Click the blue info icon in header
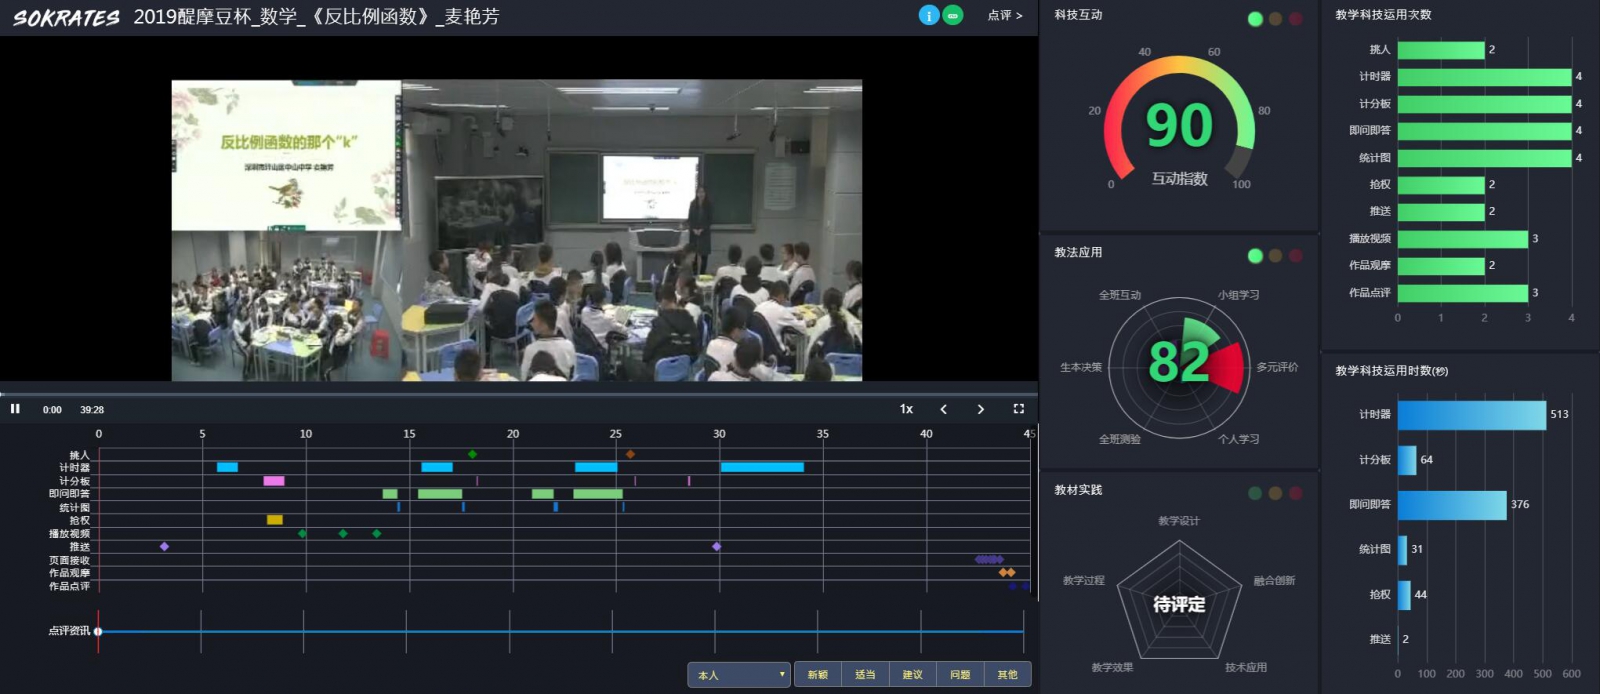This screenshot has width=1600, height=694. (929, 15)
